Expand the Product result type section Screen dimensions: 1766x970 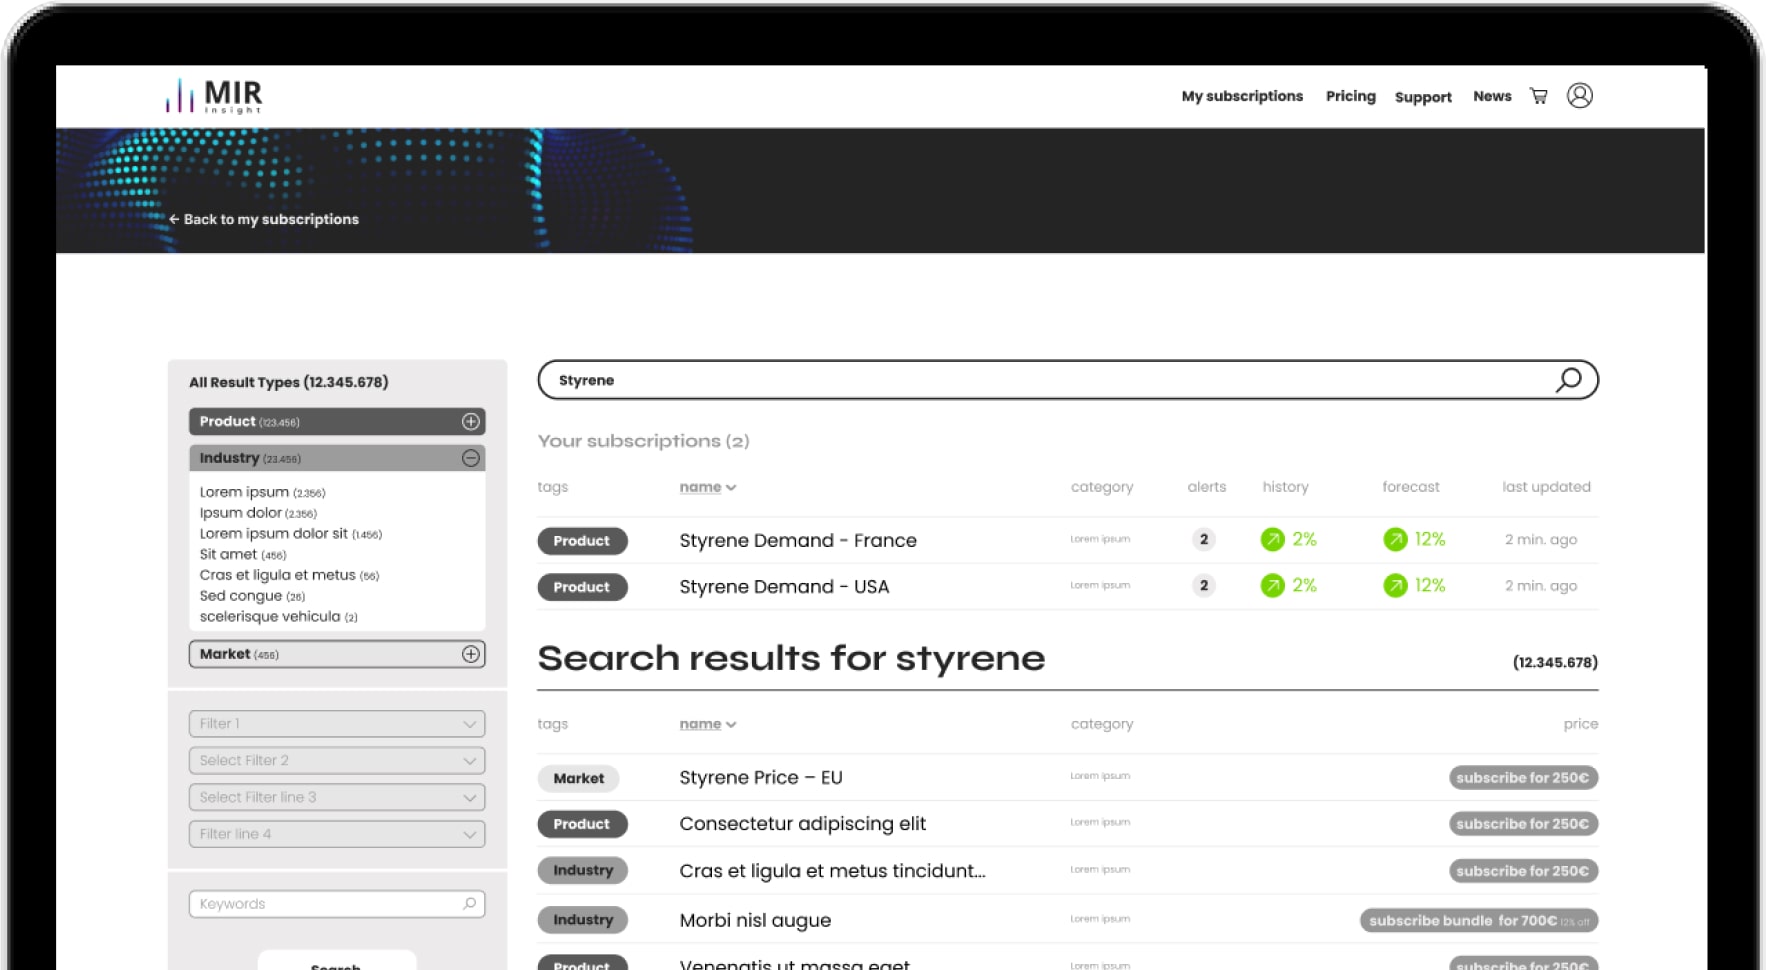[x=470, y=422]
